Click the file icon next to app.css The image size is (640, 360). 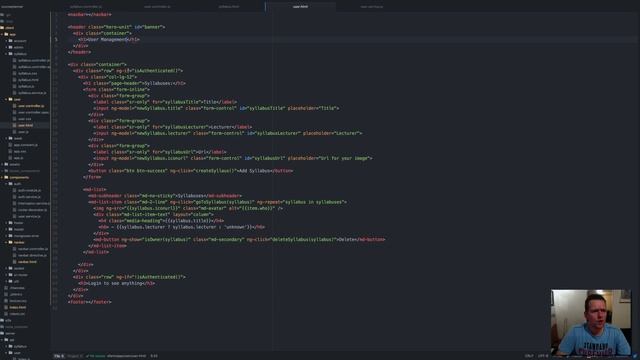tap(11, 151)
